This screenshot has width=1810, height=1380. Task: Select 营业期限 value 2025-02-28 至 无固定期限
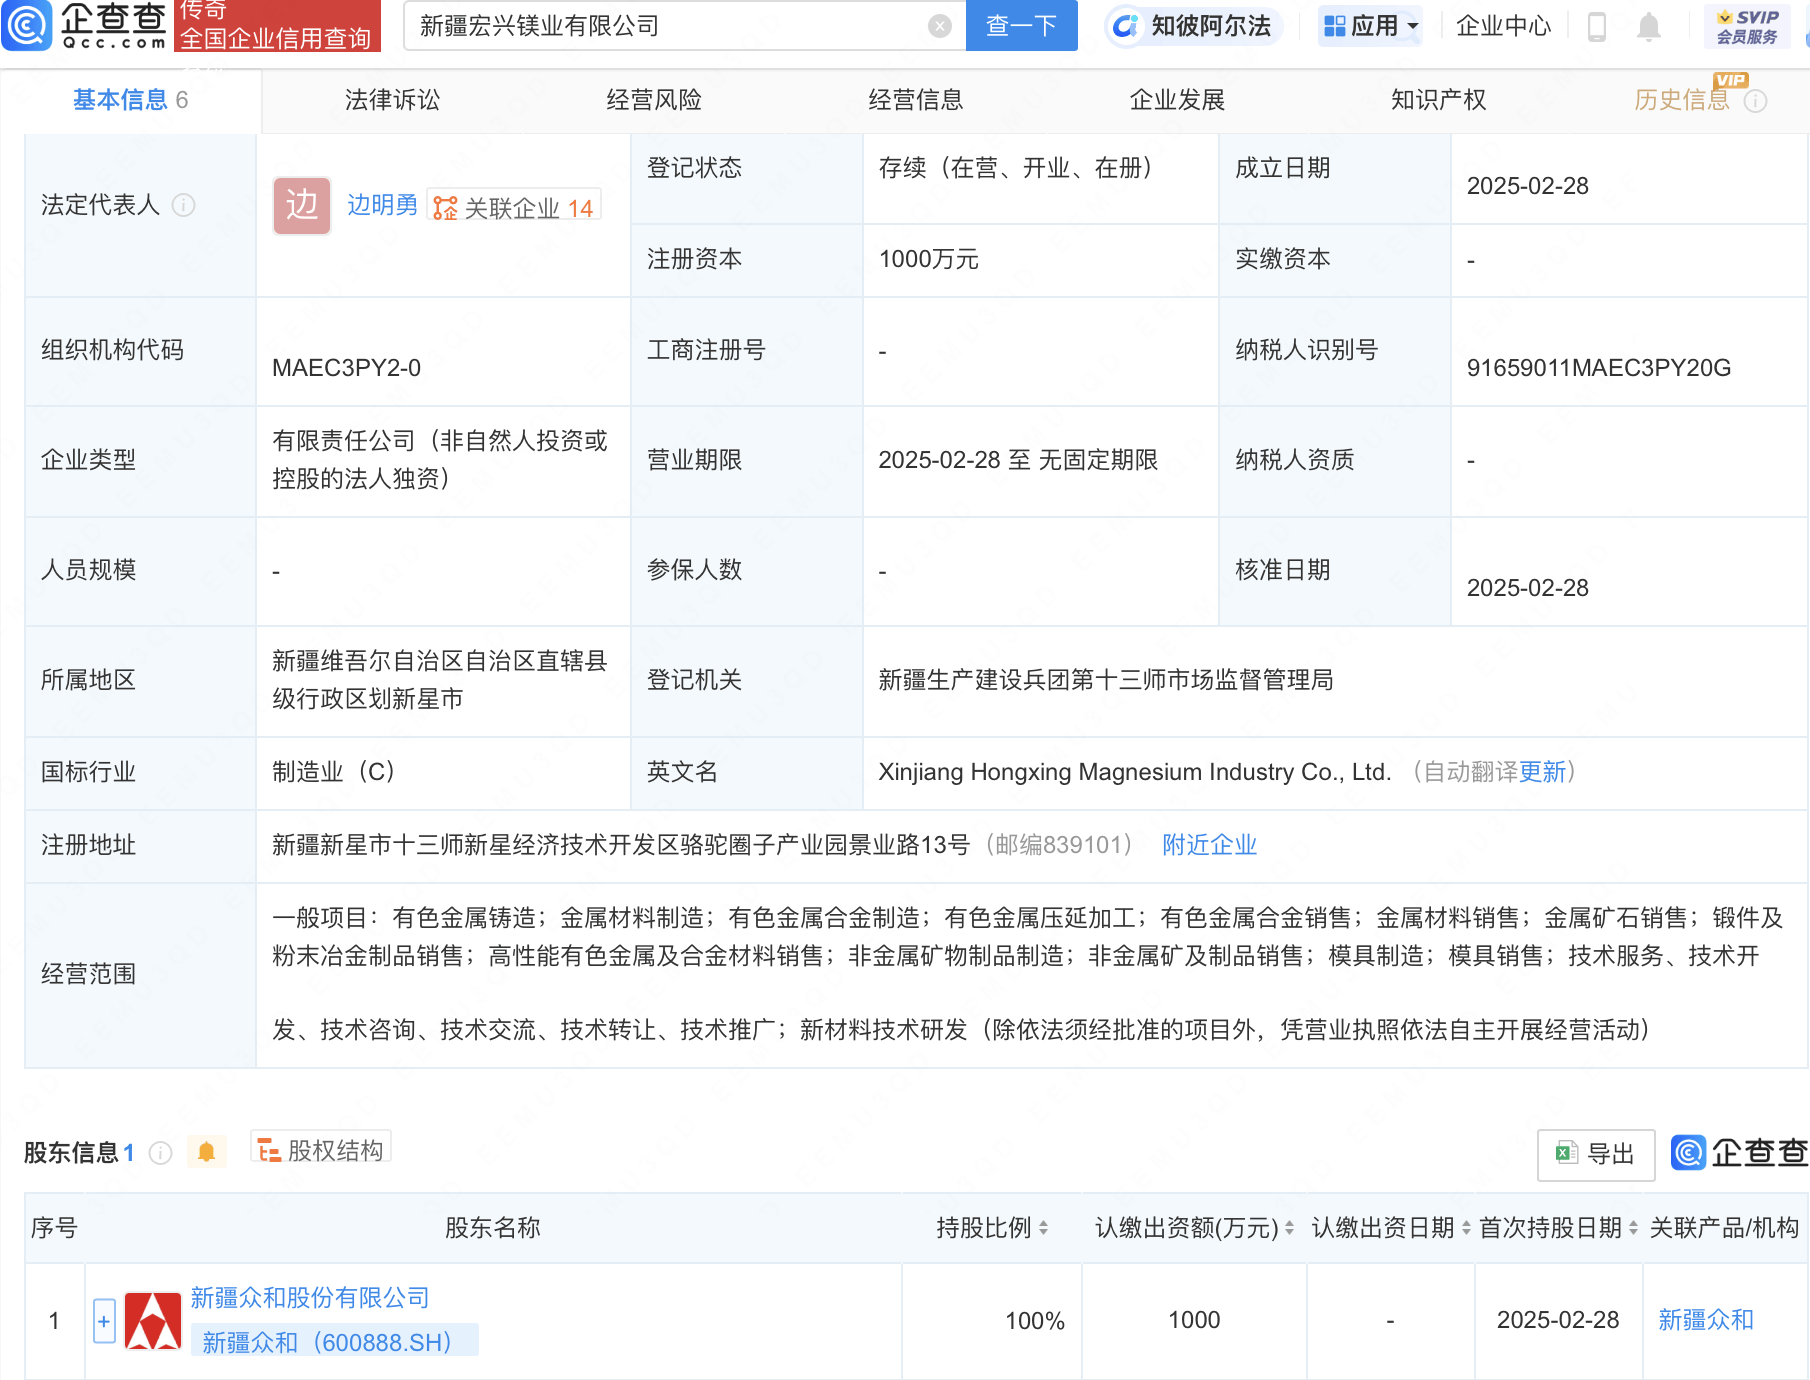pos(1018,460)
